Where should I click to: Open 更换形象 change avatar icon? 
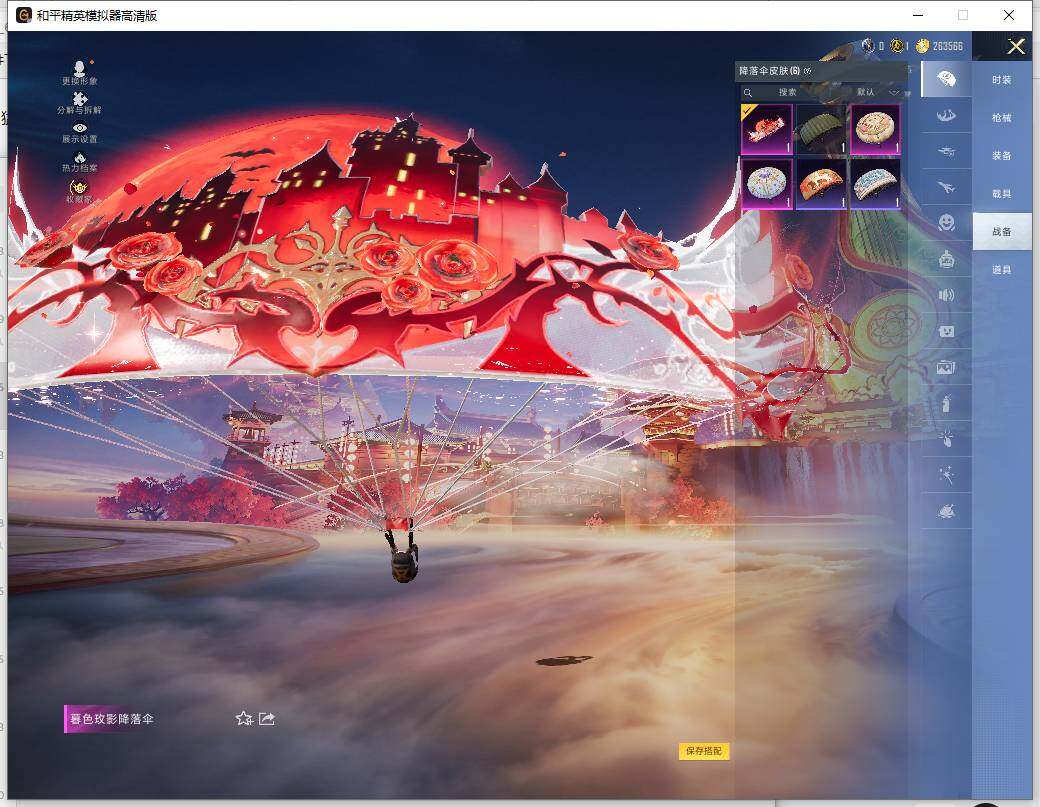point(80,72)
